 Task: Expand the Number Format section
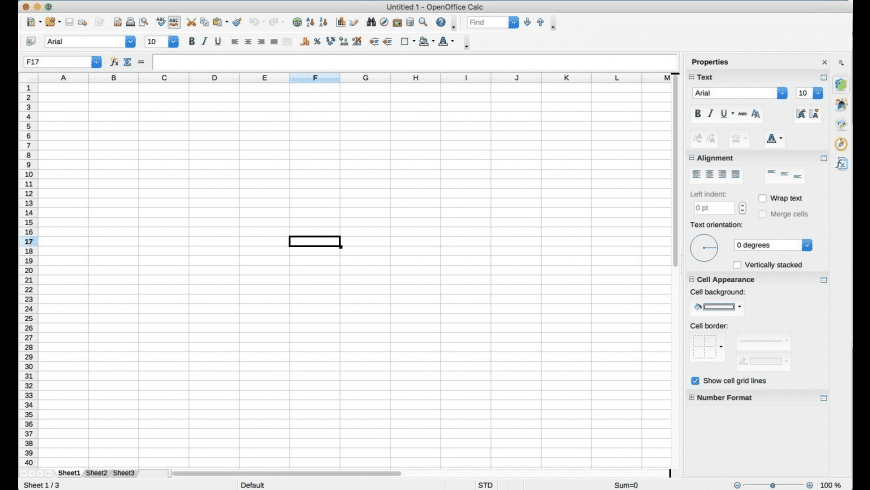(691, 397)
